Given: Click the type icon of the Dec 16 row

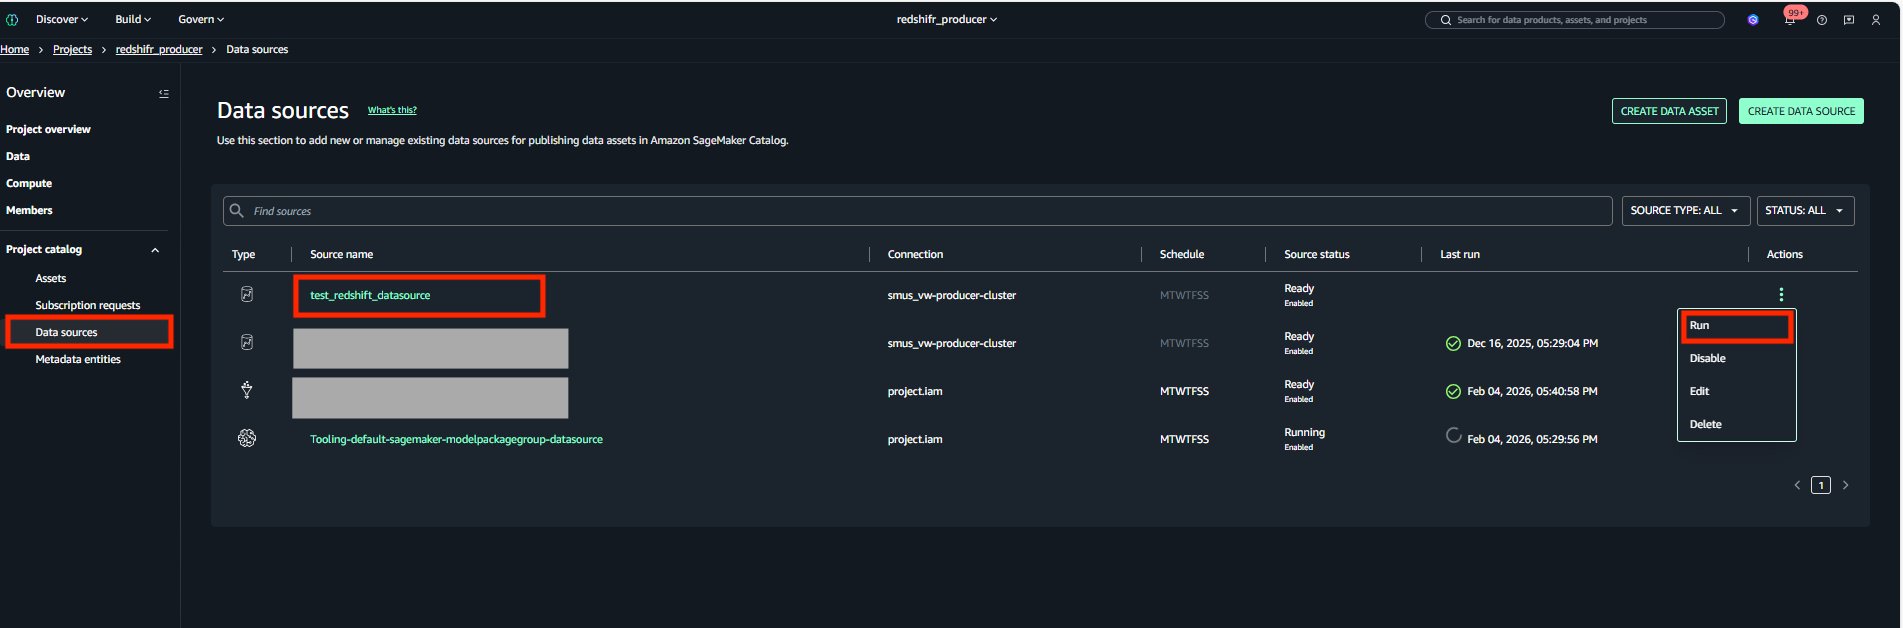Looking at the screenshot, I should pos(247,342).
